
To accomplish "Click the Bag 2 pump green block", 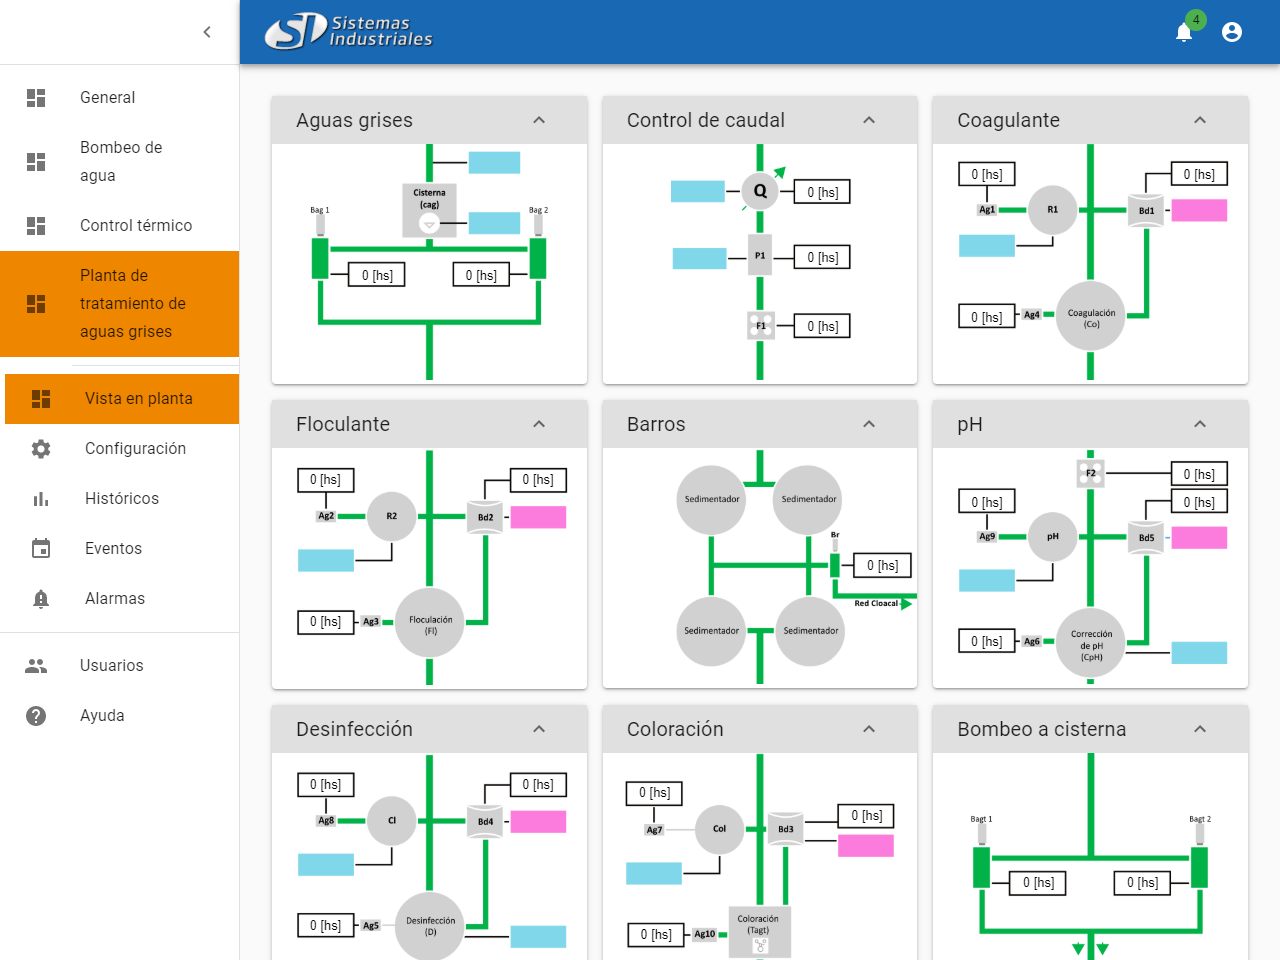I will [538, 258].
